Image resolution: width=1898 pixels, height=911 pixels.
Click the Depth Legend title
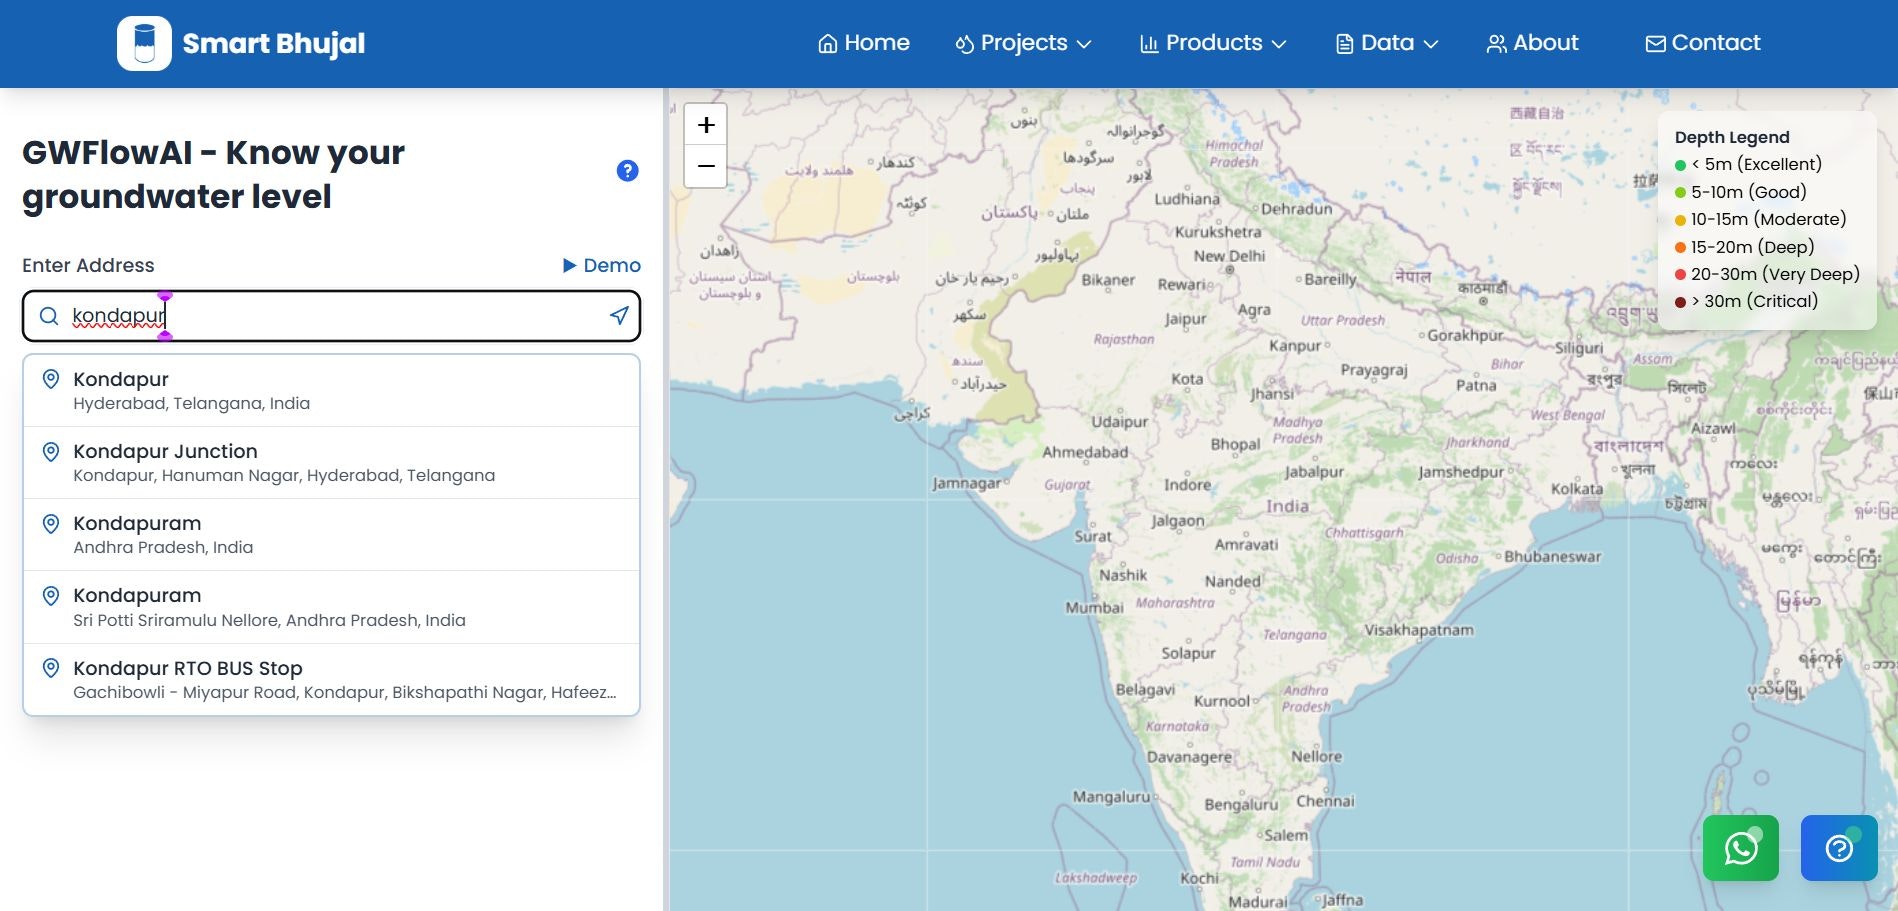tap(1732, 137)
